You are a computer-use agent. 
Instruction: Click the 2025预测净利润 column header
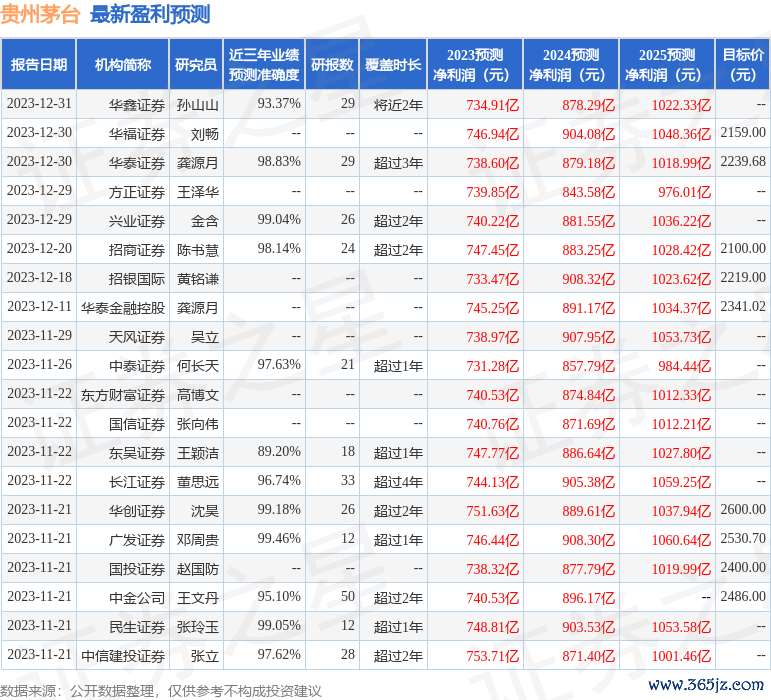coord(667,64)
